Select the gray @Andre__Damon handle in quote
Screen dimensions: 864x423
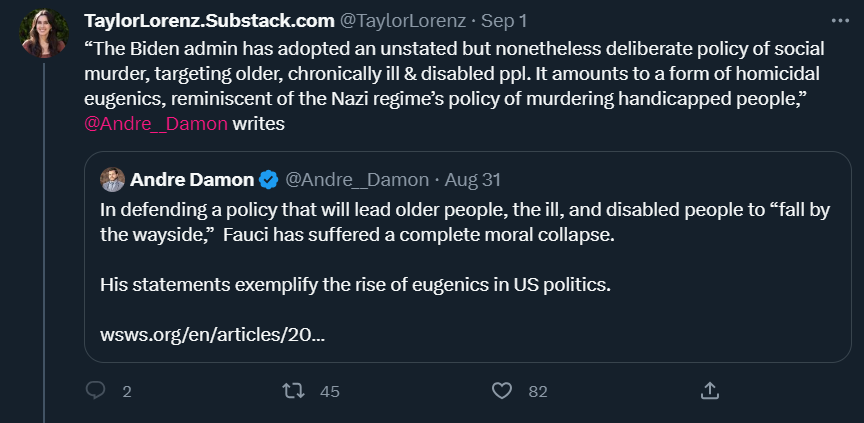[358, 180]
